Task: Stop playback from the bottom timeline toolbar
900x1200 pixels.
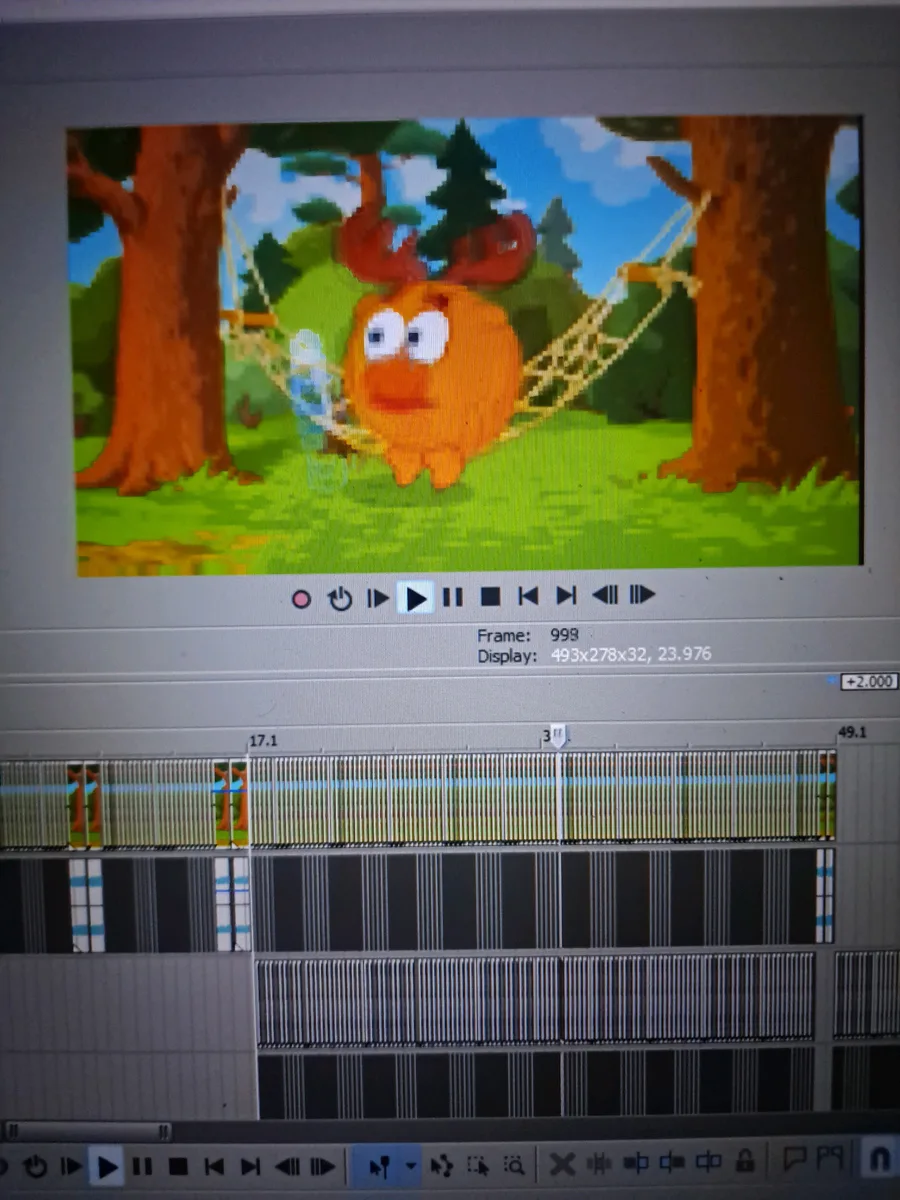Action: (x=178, y=1166)
